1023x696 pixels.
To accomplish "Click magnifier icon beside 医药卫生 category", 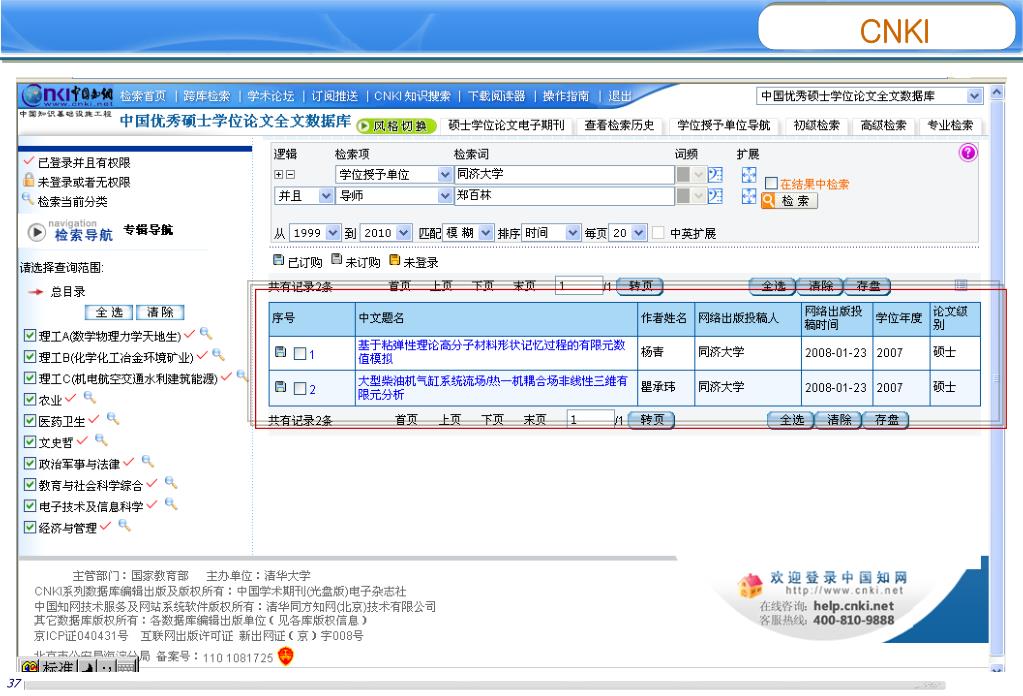I will click(x=113, y=419).
